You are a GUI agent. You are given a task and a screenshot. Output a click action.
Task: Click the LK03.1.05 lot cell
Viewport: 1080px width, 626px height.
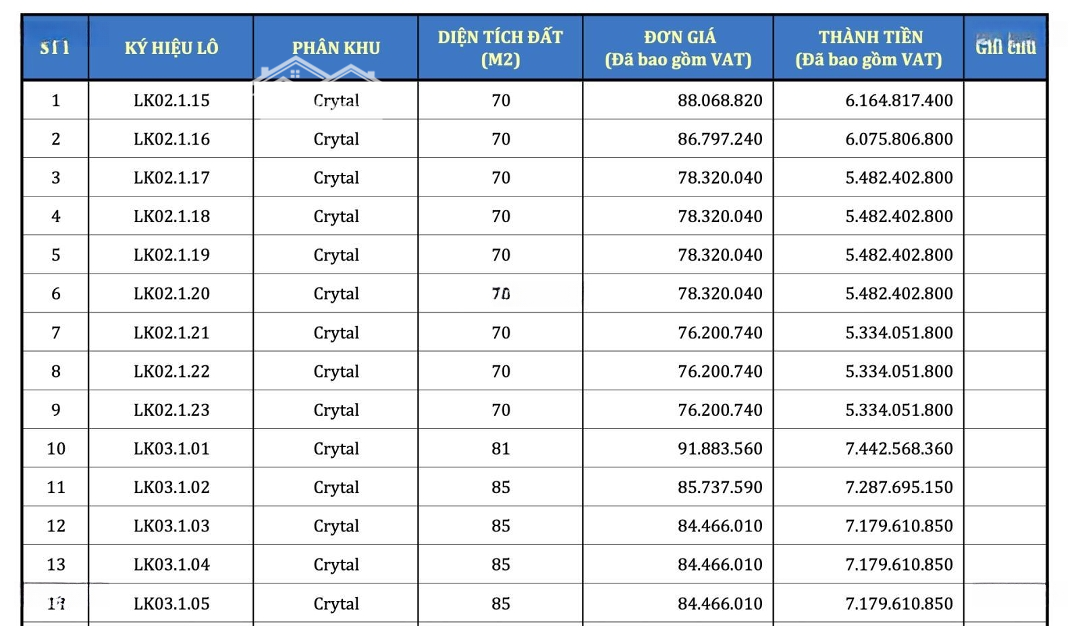171,603
